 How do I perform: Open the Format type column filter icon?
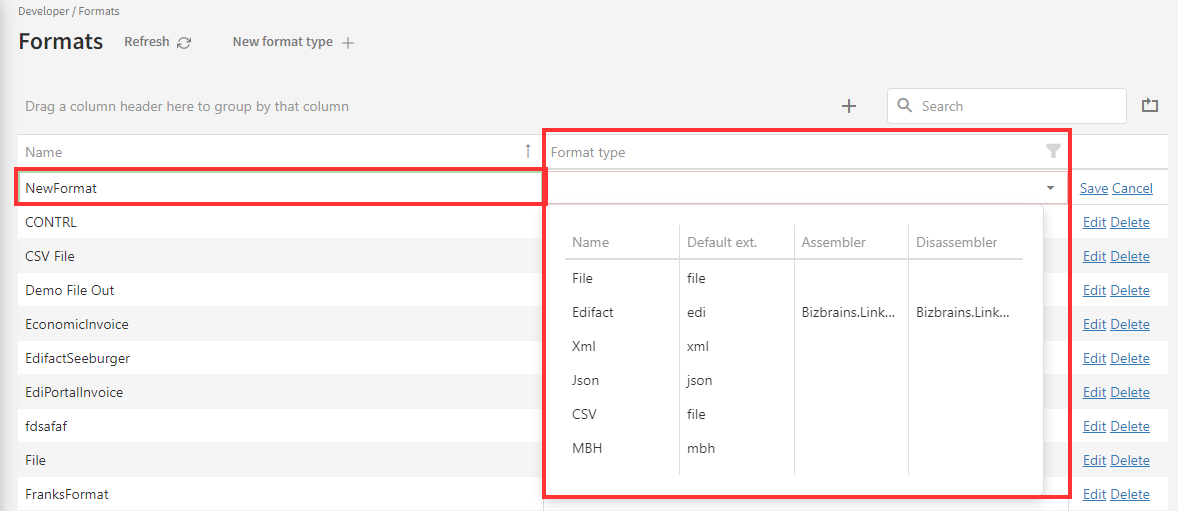pyautogui.click(x=1052, y=152)
